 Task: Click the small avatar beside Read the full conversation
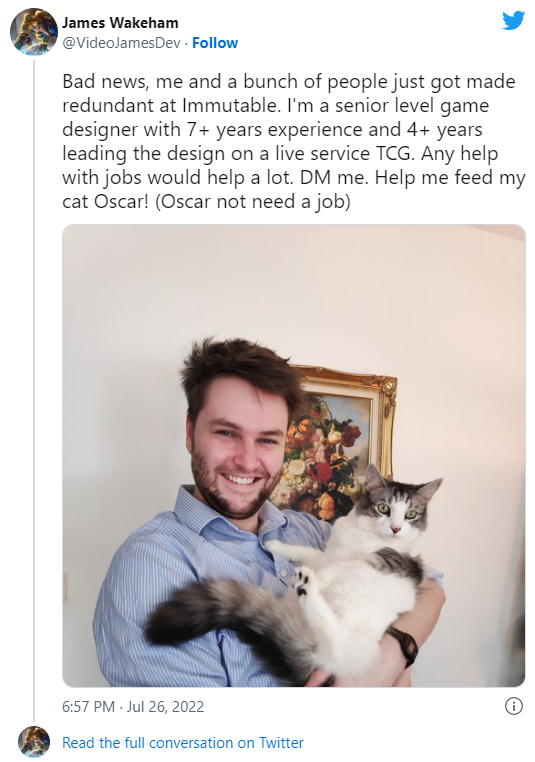(34, 742)
